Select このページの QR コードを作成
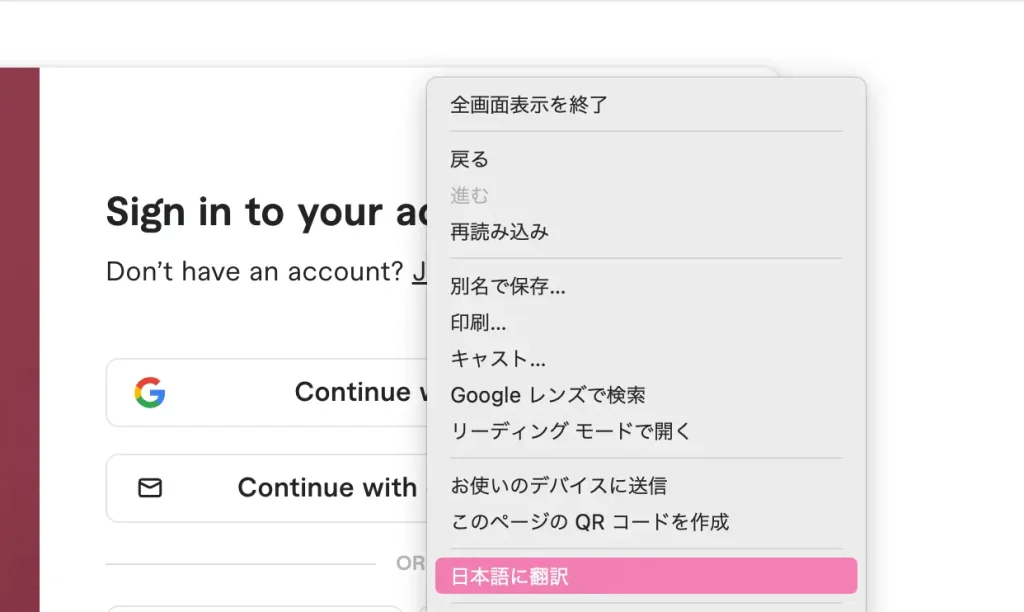 pyautogui.click(x=589, y=522)
